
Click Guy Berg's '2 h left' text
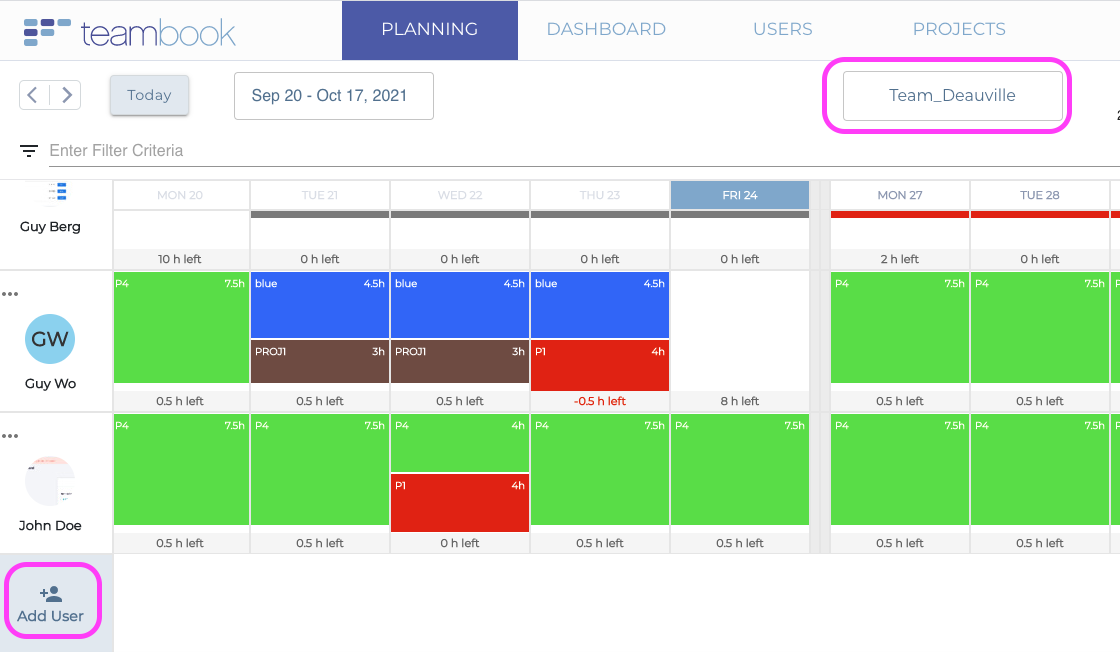tap(899, 259)
